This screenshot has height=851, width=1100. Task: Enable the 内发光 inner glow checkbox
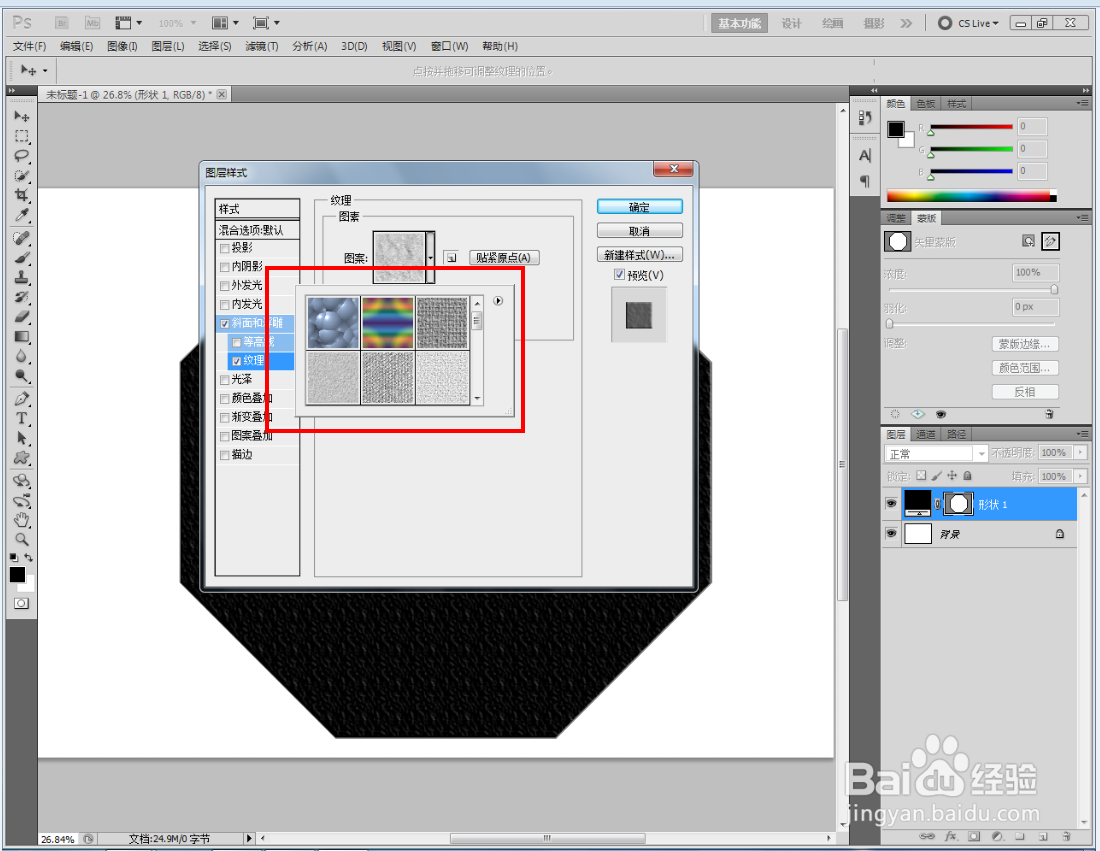224,304
